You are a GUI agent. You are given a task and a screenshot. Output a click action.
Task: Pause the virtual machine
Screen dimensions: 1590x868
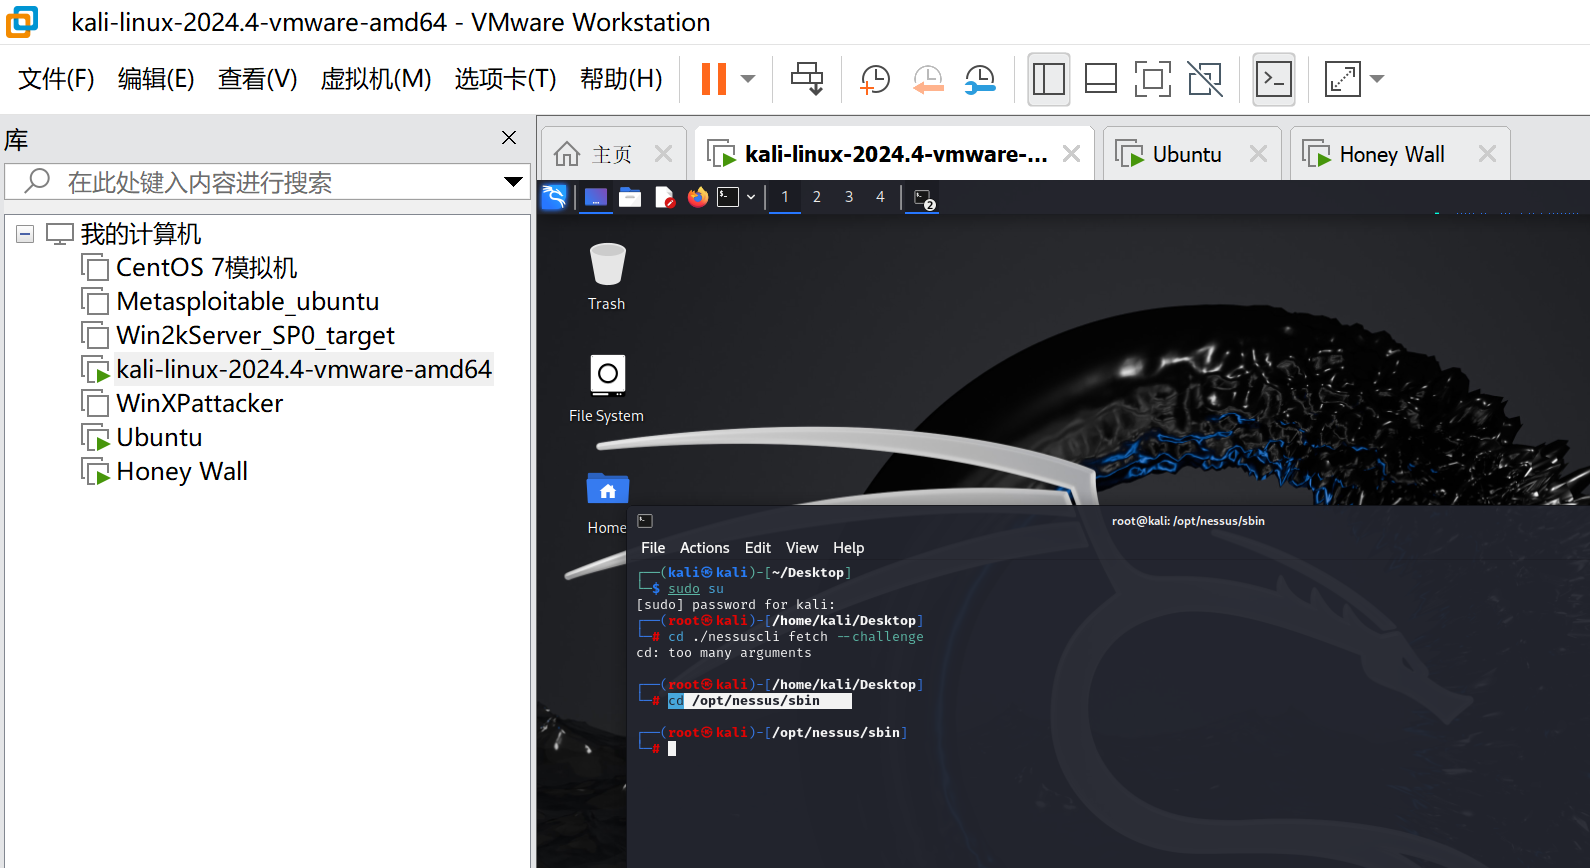click(x=713, y=79)
